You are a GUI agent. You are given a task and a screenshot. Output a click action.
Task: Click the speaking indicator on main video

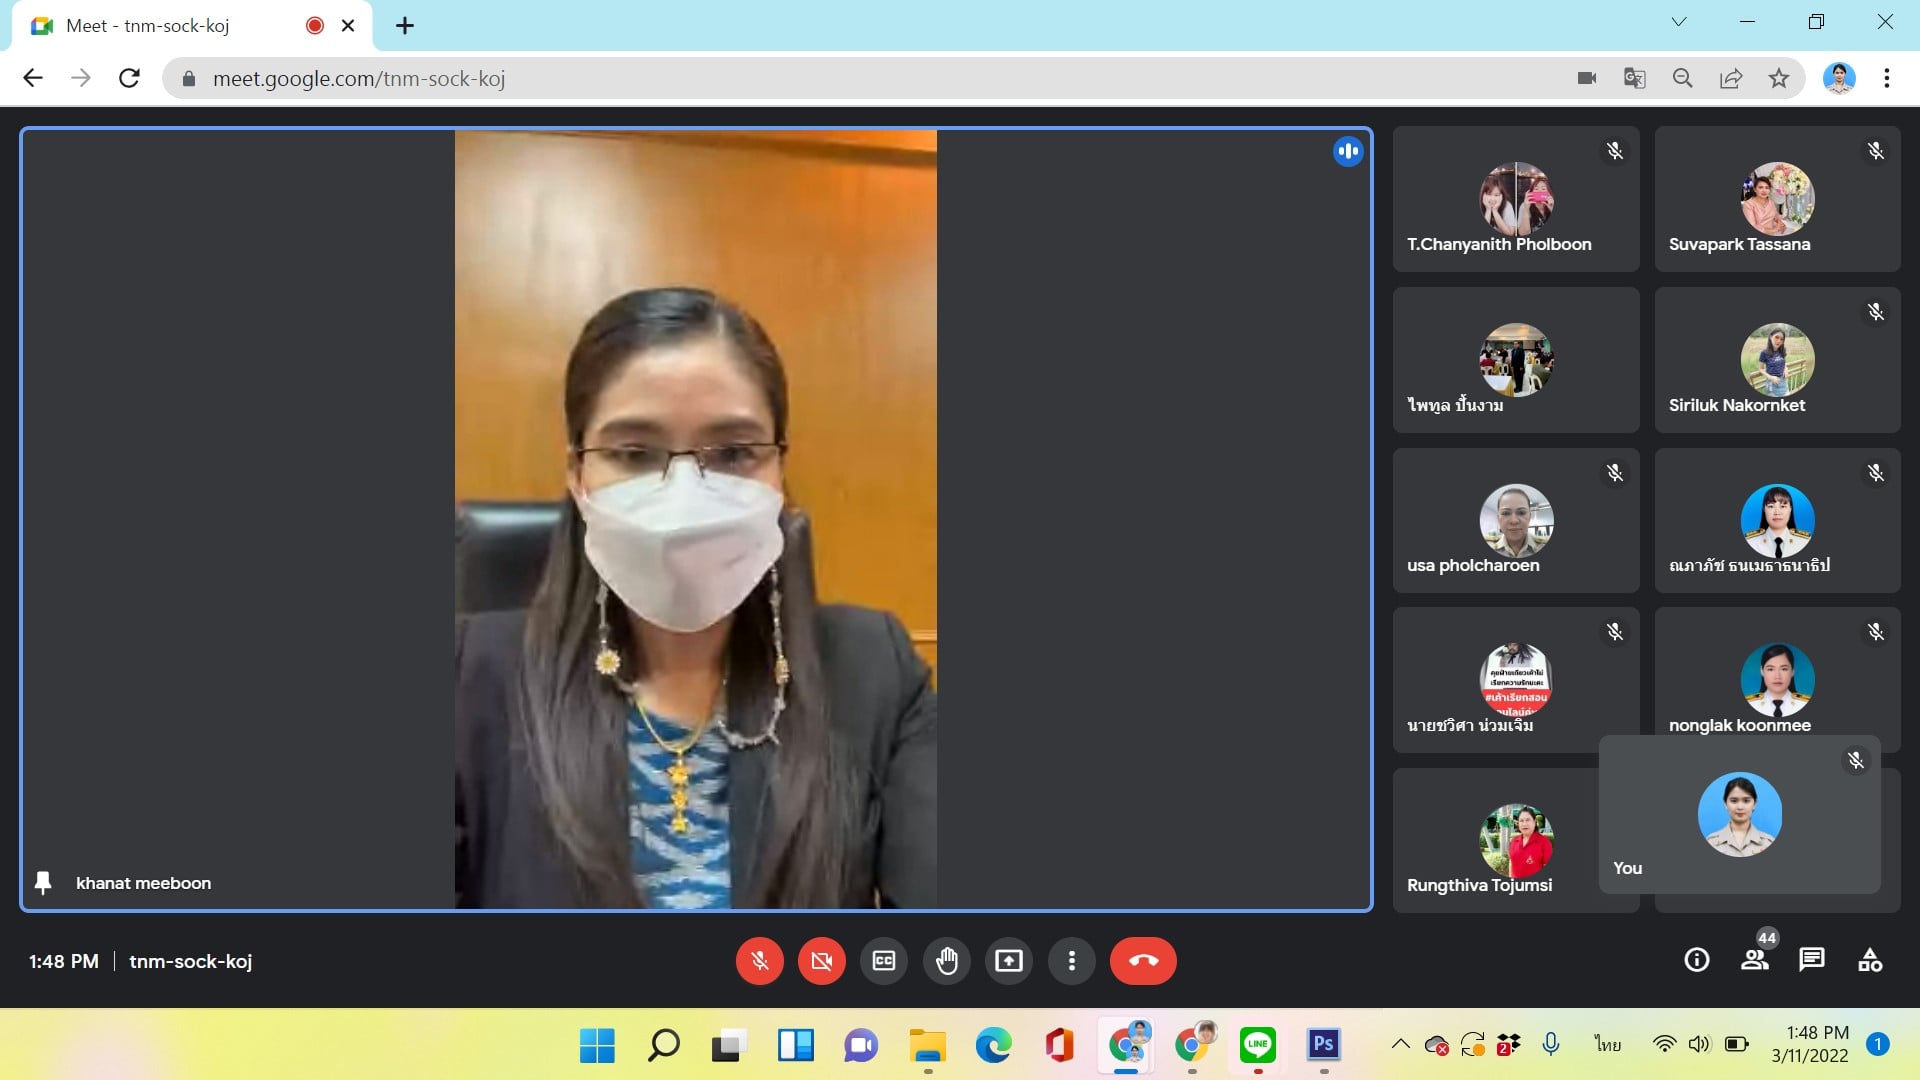click(1348, 152)
